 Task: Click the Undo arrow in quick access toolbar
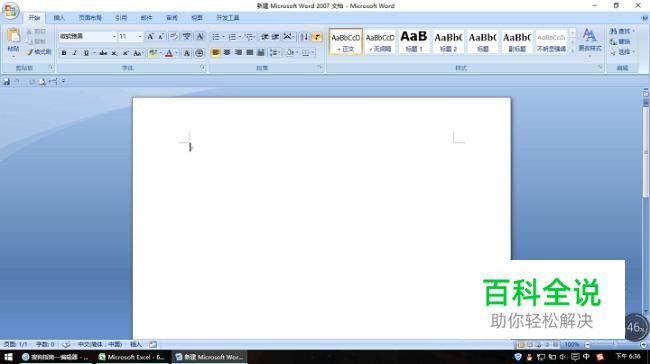point(17,82)
